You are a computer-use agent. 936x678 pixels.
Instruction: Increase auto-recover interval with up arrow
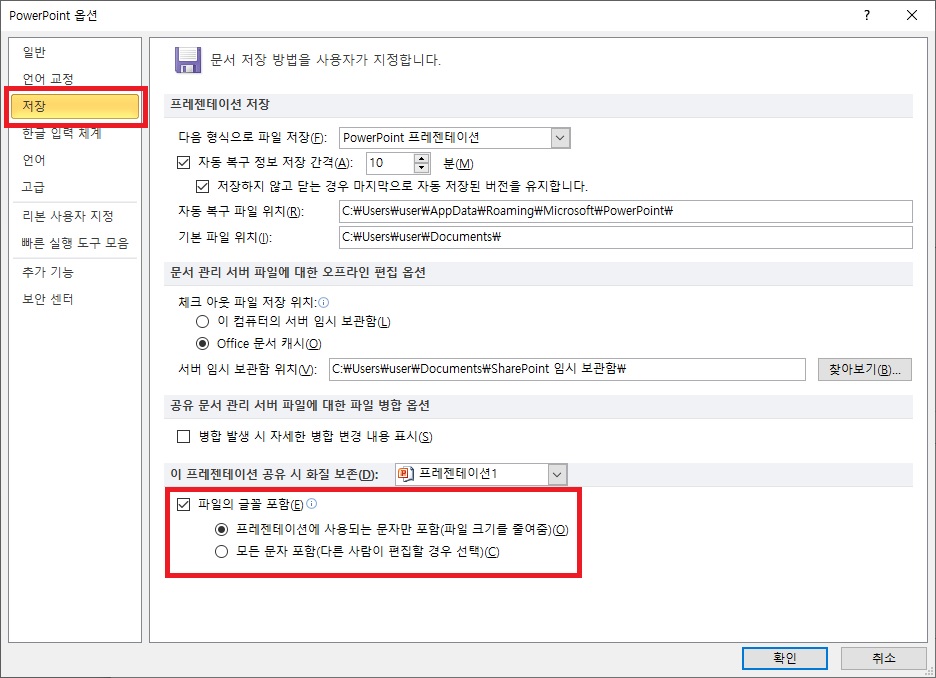tap(421, 158)
